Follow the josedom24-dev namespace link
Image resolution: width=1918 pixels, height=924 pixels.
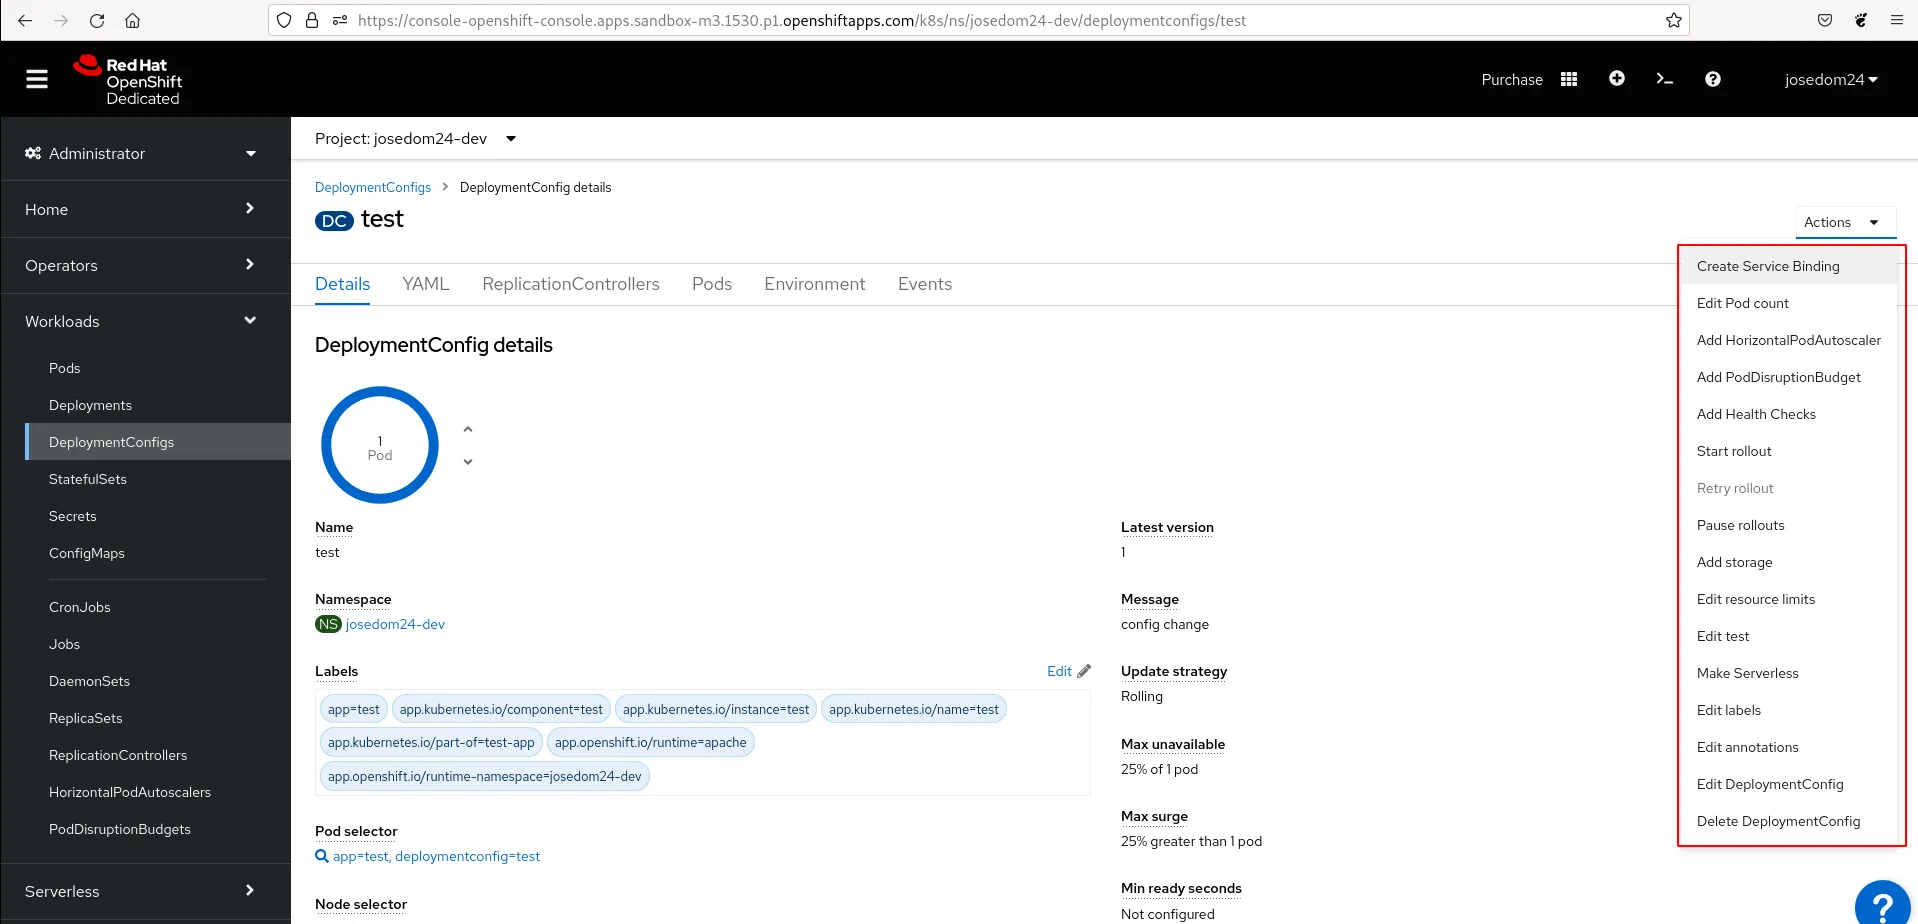395,624
